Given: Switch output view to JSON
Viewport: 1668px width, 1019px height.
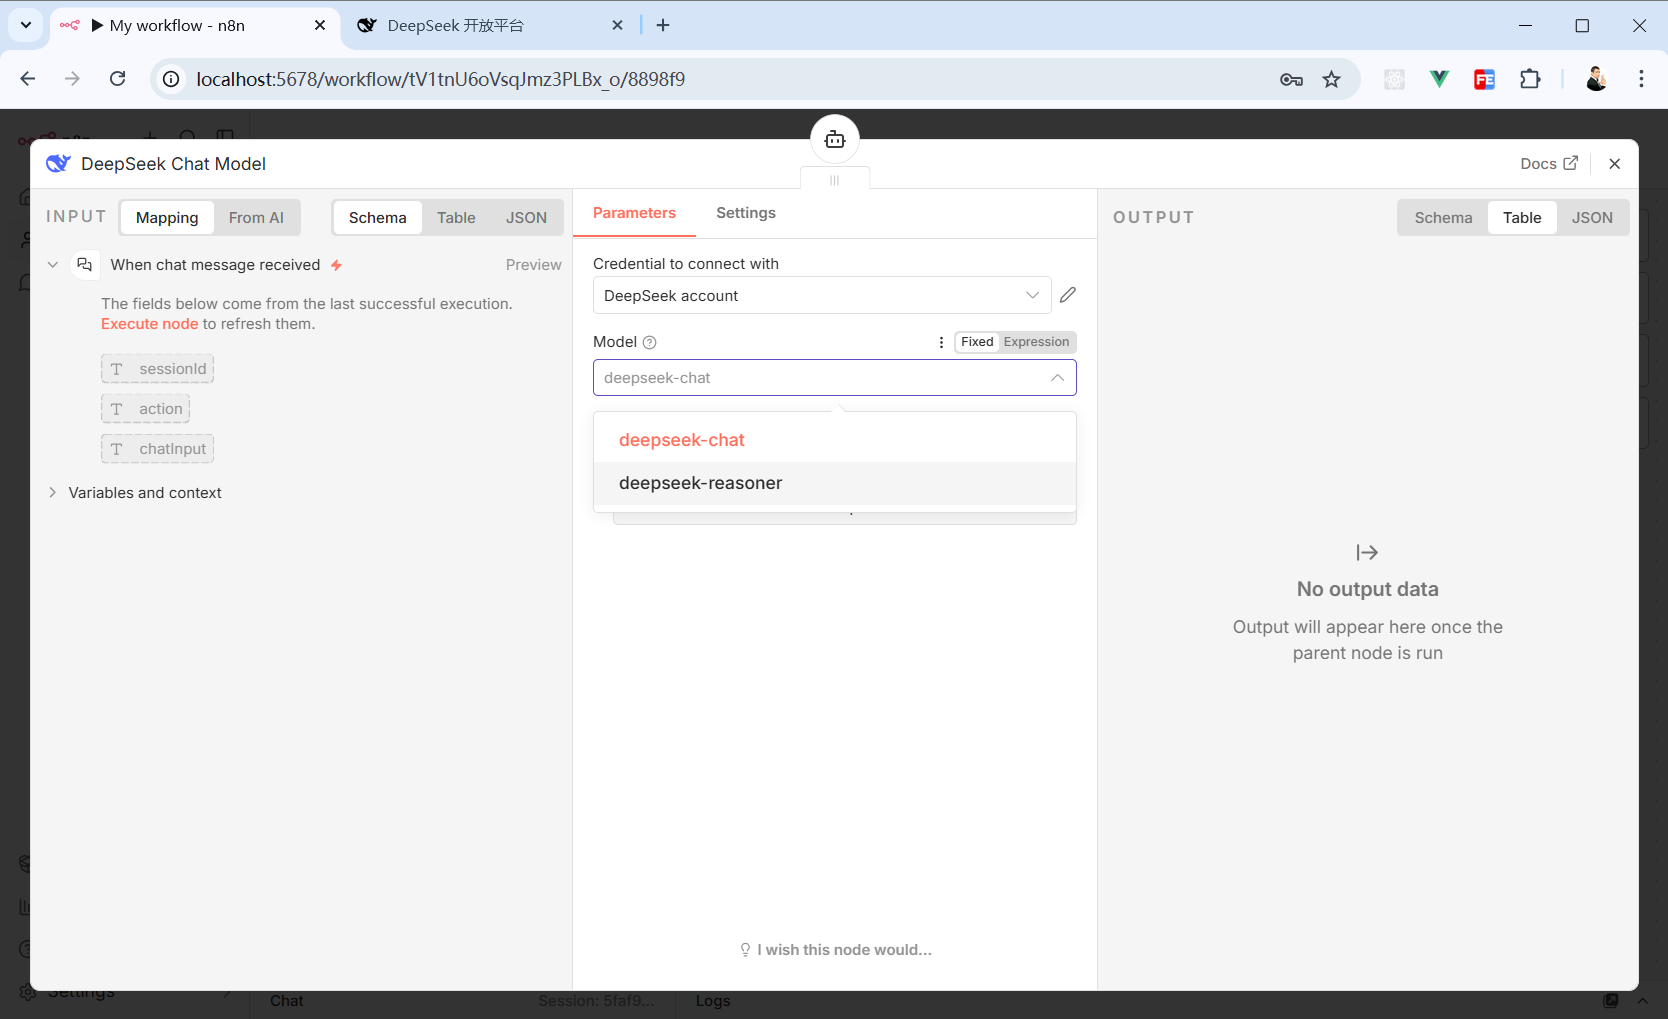Looking at the screenshot, I should click(x=1591, y=218).
